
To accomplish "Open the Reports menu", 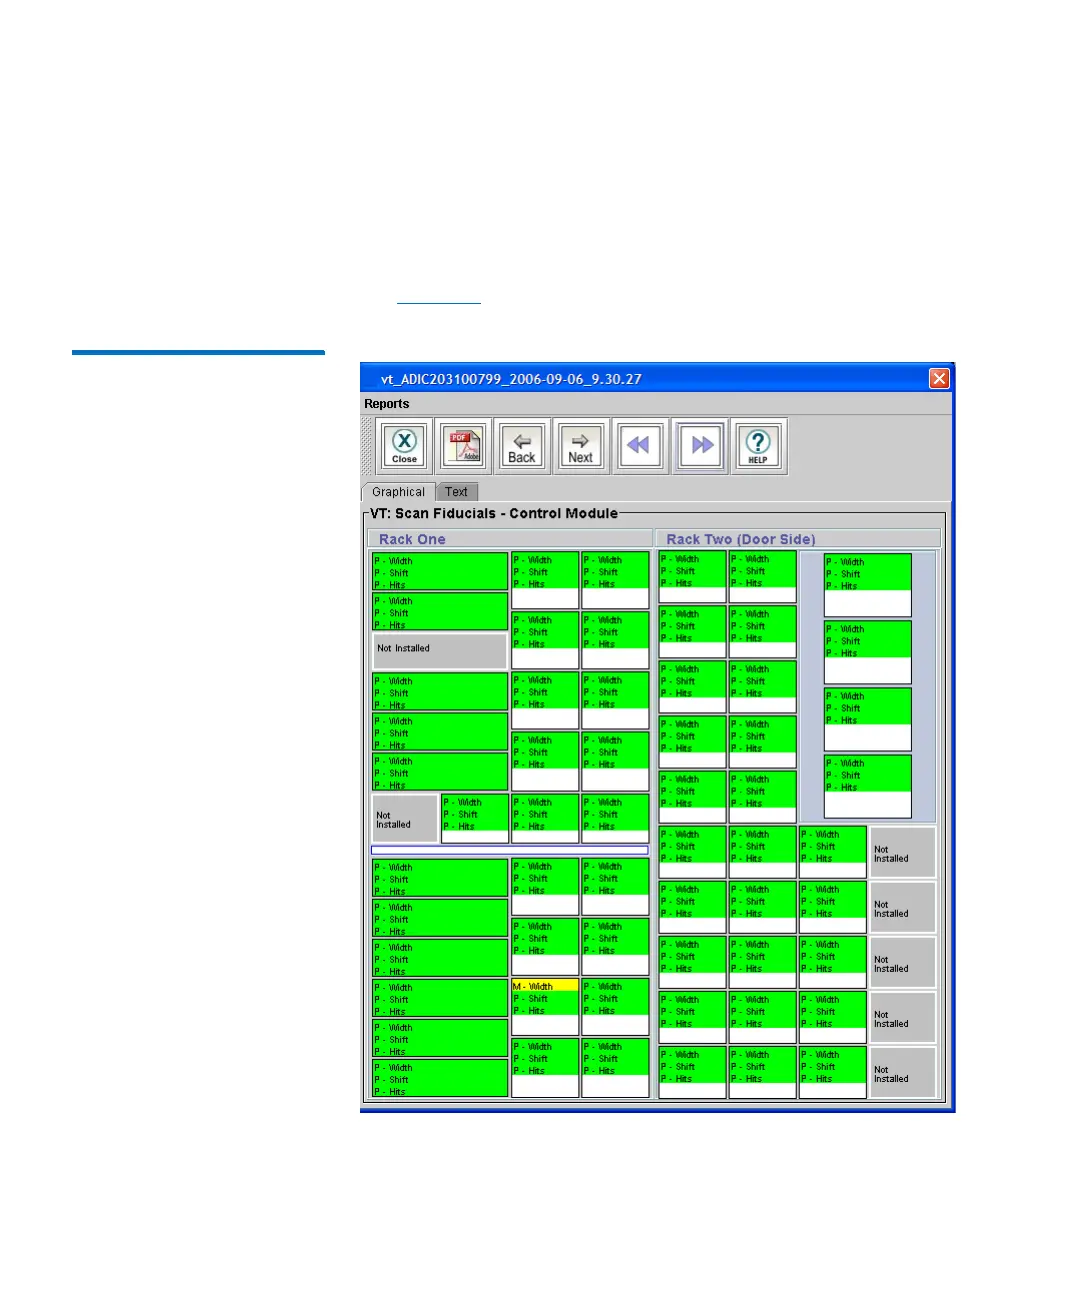I will point(387,404).
